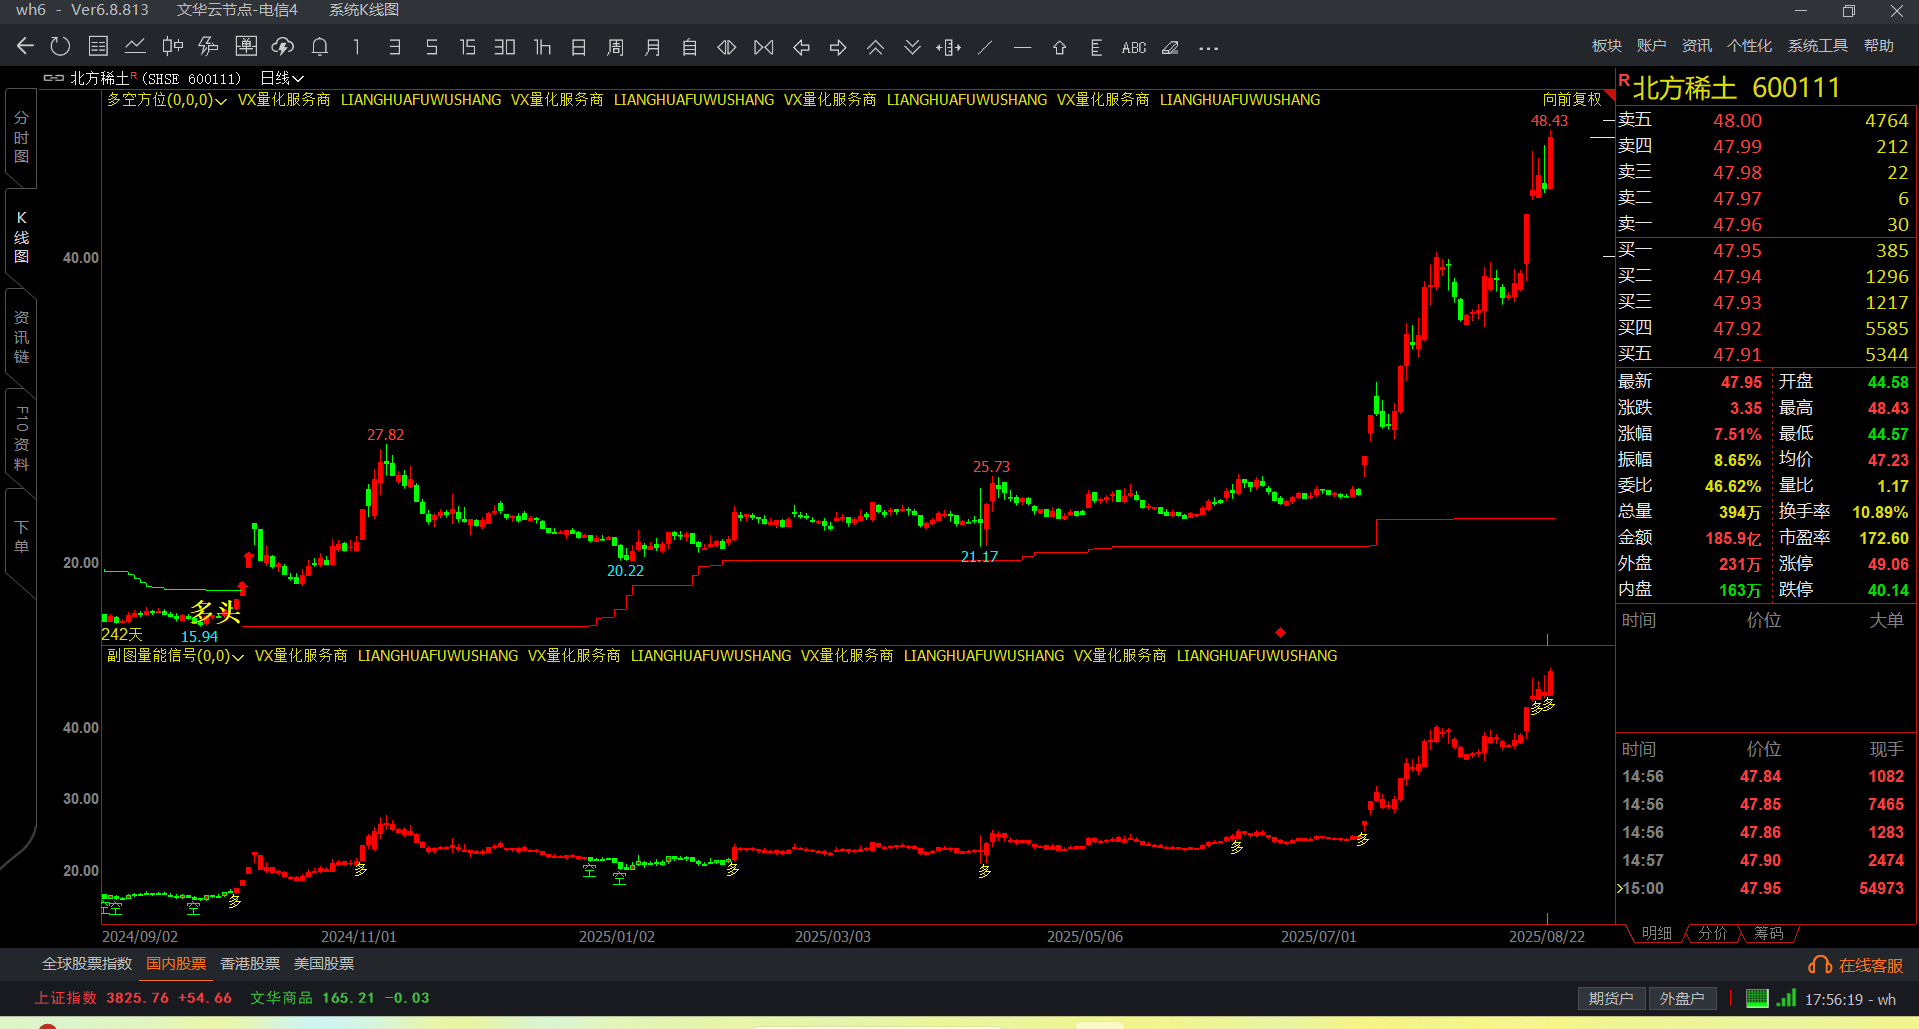Click the compress K-line width icon
The height and width of the screenshot is (1029, 1919).
[x=764, y=46]
